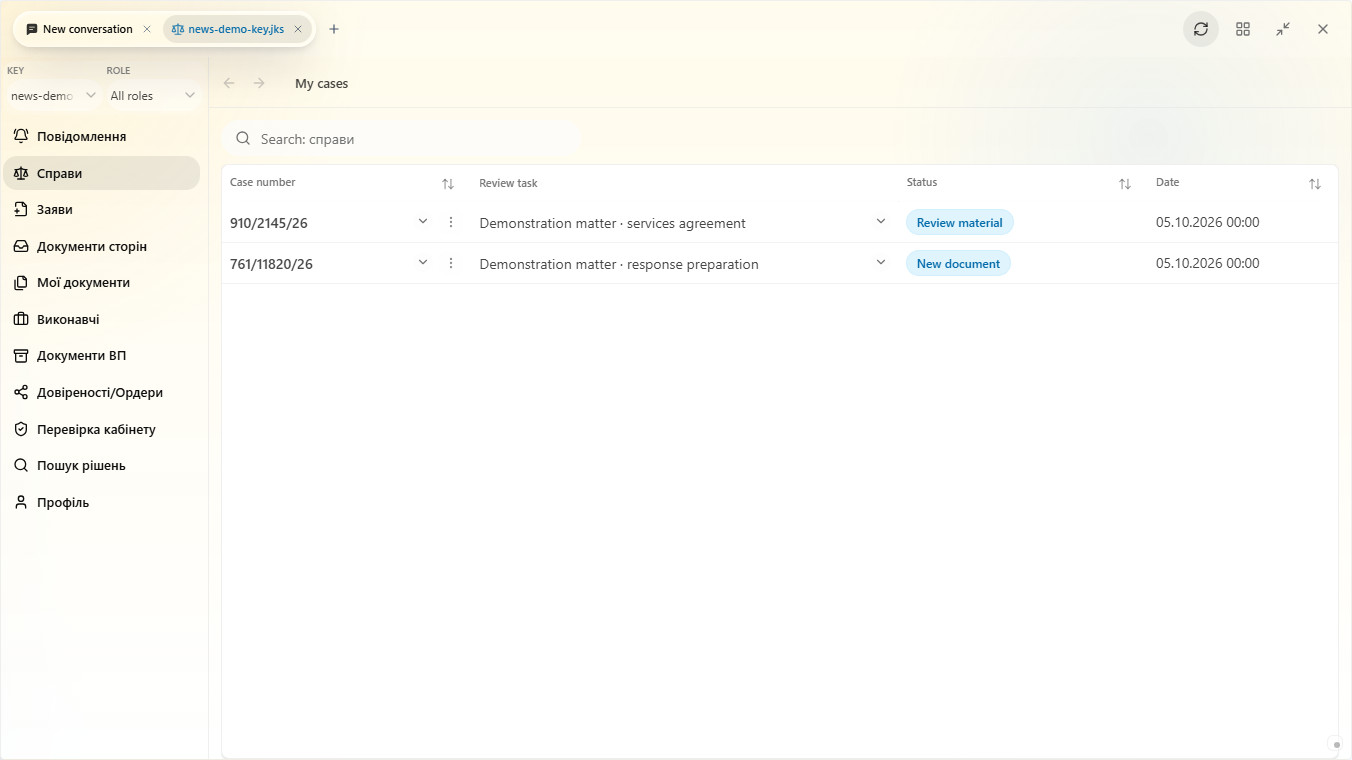Select Справи in the sidebar
The height and width of the screenshot is (760, 1352).
pos(102,173)
